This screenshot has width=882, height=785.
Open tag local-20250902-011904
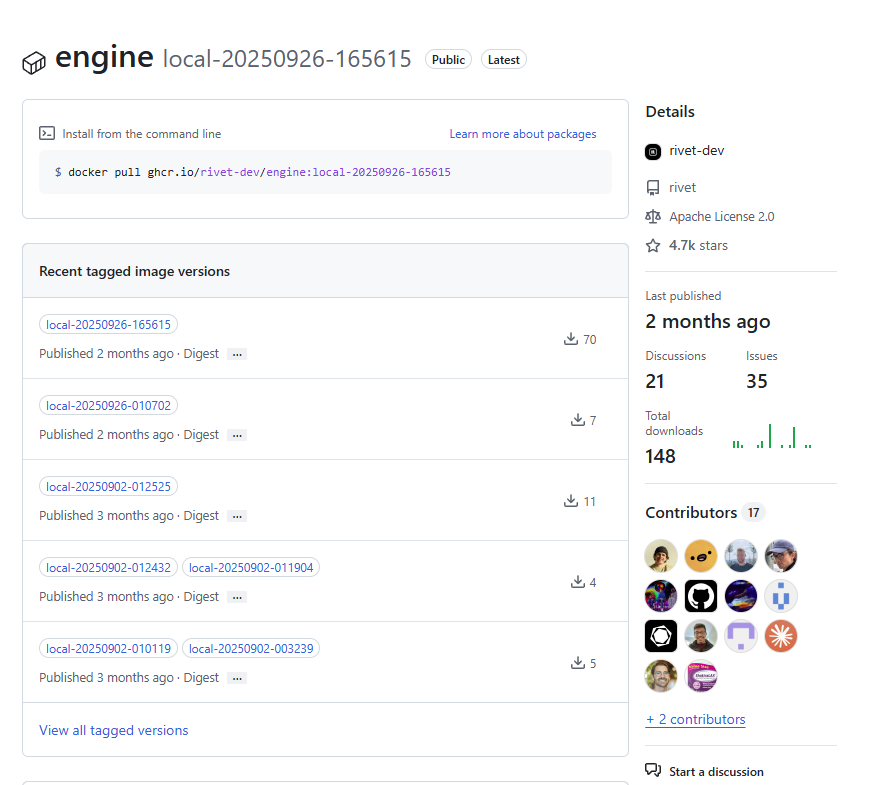pos(251,567)
